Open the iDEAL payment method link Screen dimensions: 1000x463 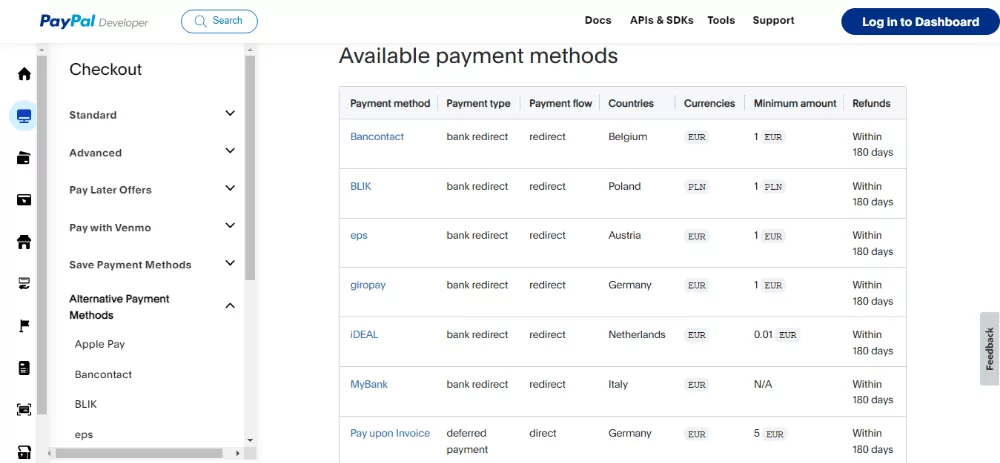[x=364, y=334]
